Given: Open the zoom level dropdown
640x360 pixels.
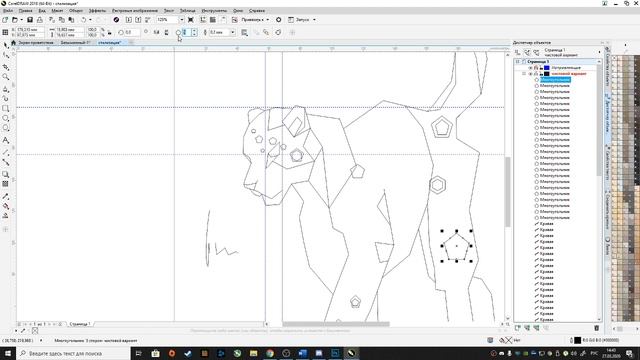Looking at the screenshot, I should pyautogui.click(x=182, y=20).
